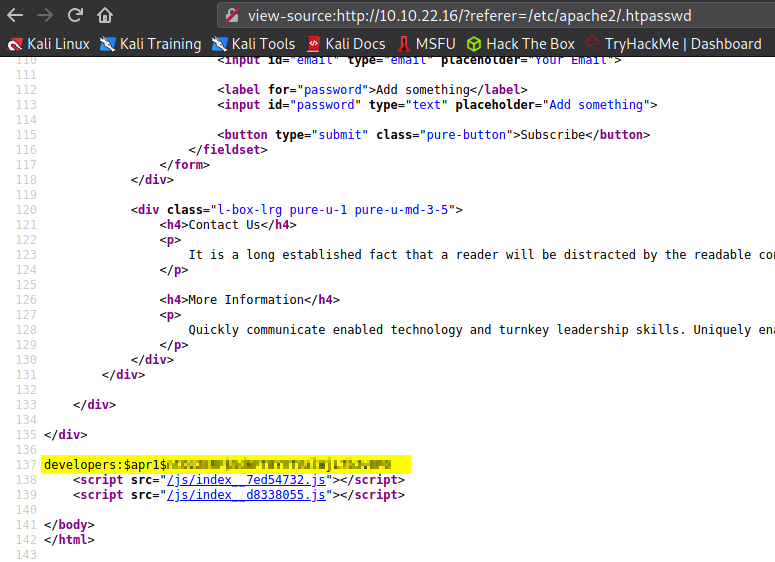
Task: Open the browser home page icon
Action: point(104,16)
